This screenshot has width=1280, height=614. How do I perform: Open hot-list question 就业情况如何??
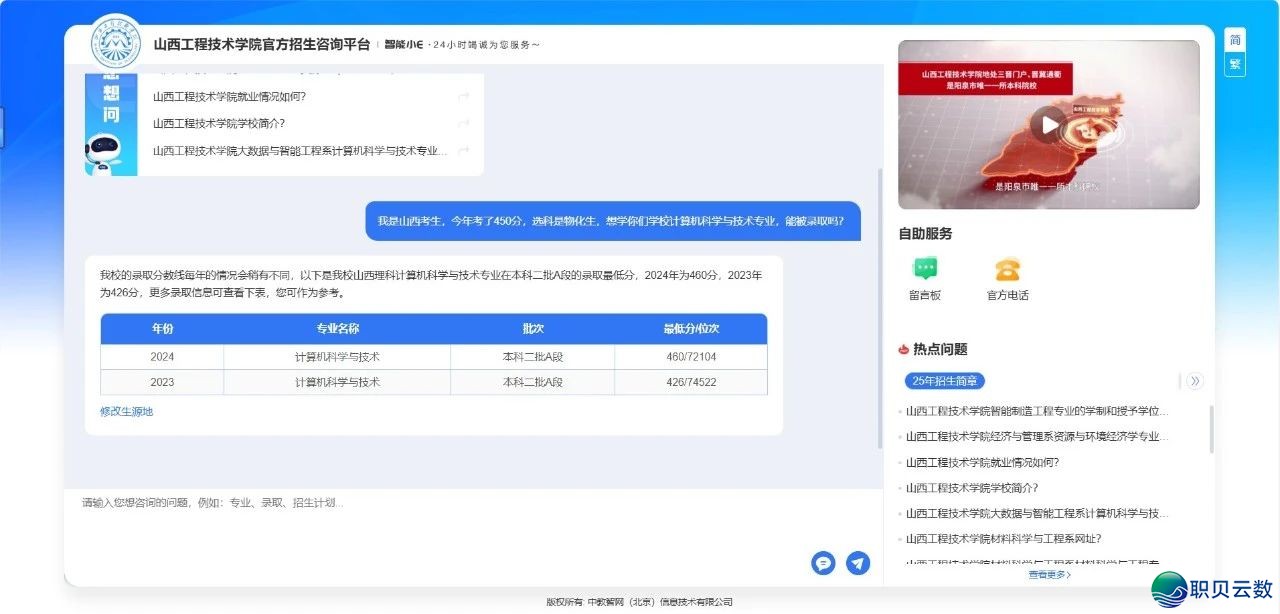[982, 462]
